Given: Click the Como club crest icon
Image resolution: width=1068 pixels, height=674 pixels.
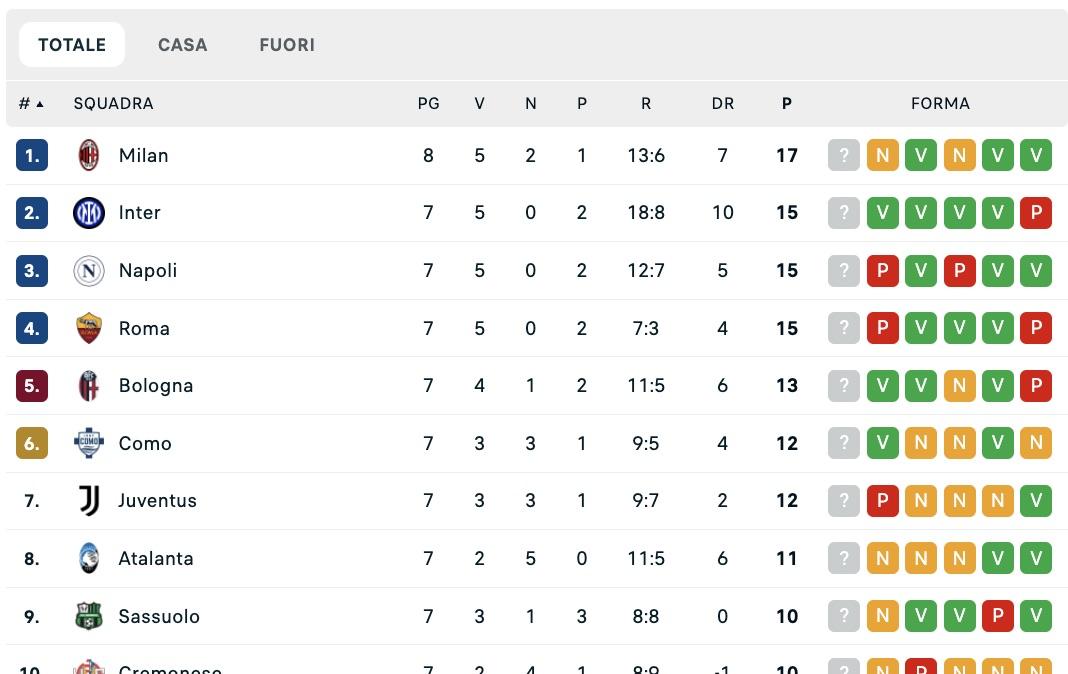Looking at the screenshot, I should (x=89, y=443).
